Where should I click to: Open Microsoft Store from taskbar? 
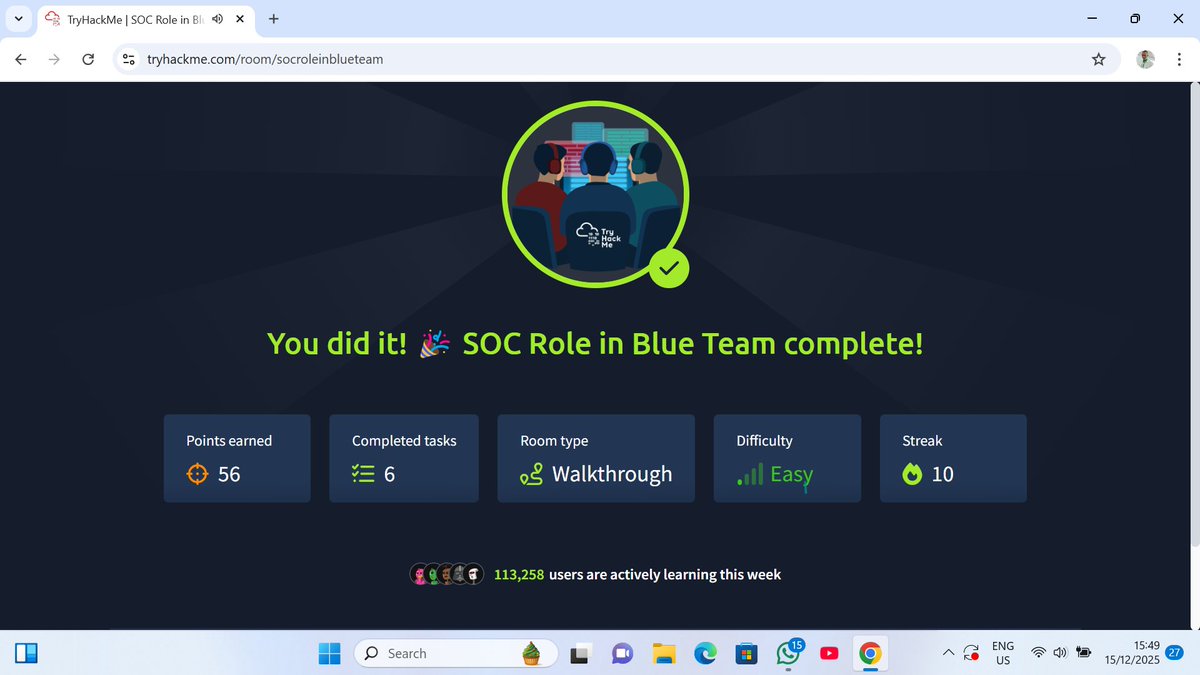click(744, 653)
